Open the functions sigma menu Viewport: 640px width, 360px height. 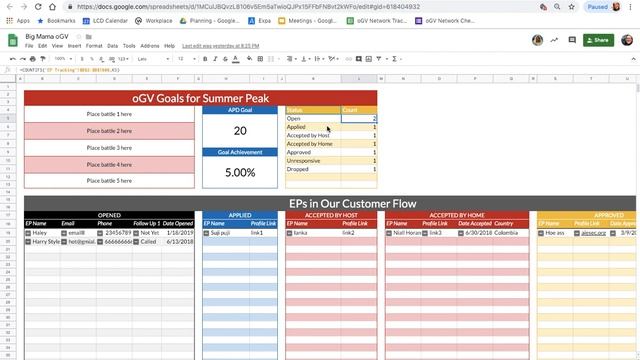[x=395, y=59]
